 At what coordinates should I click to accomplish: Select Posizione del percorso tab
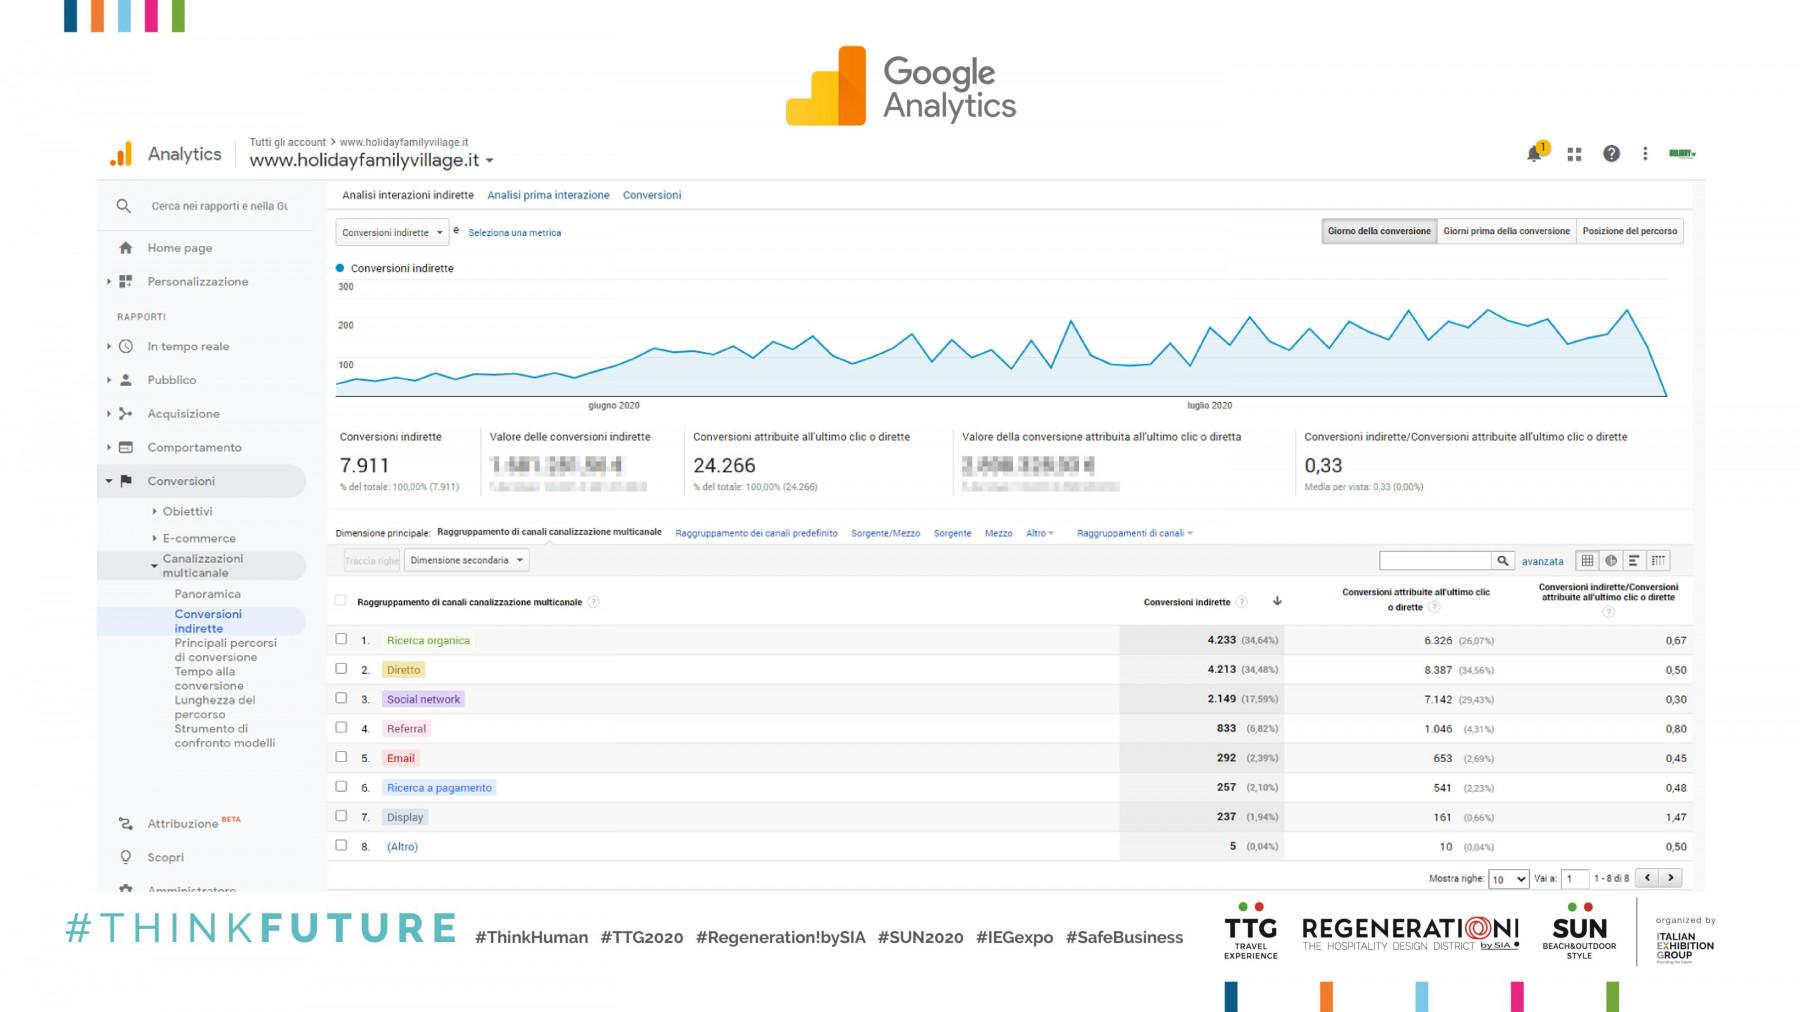coord(1630,231)
